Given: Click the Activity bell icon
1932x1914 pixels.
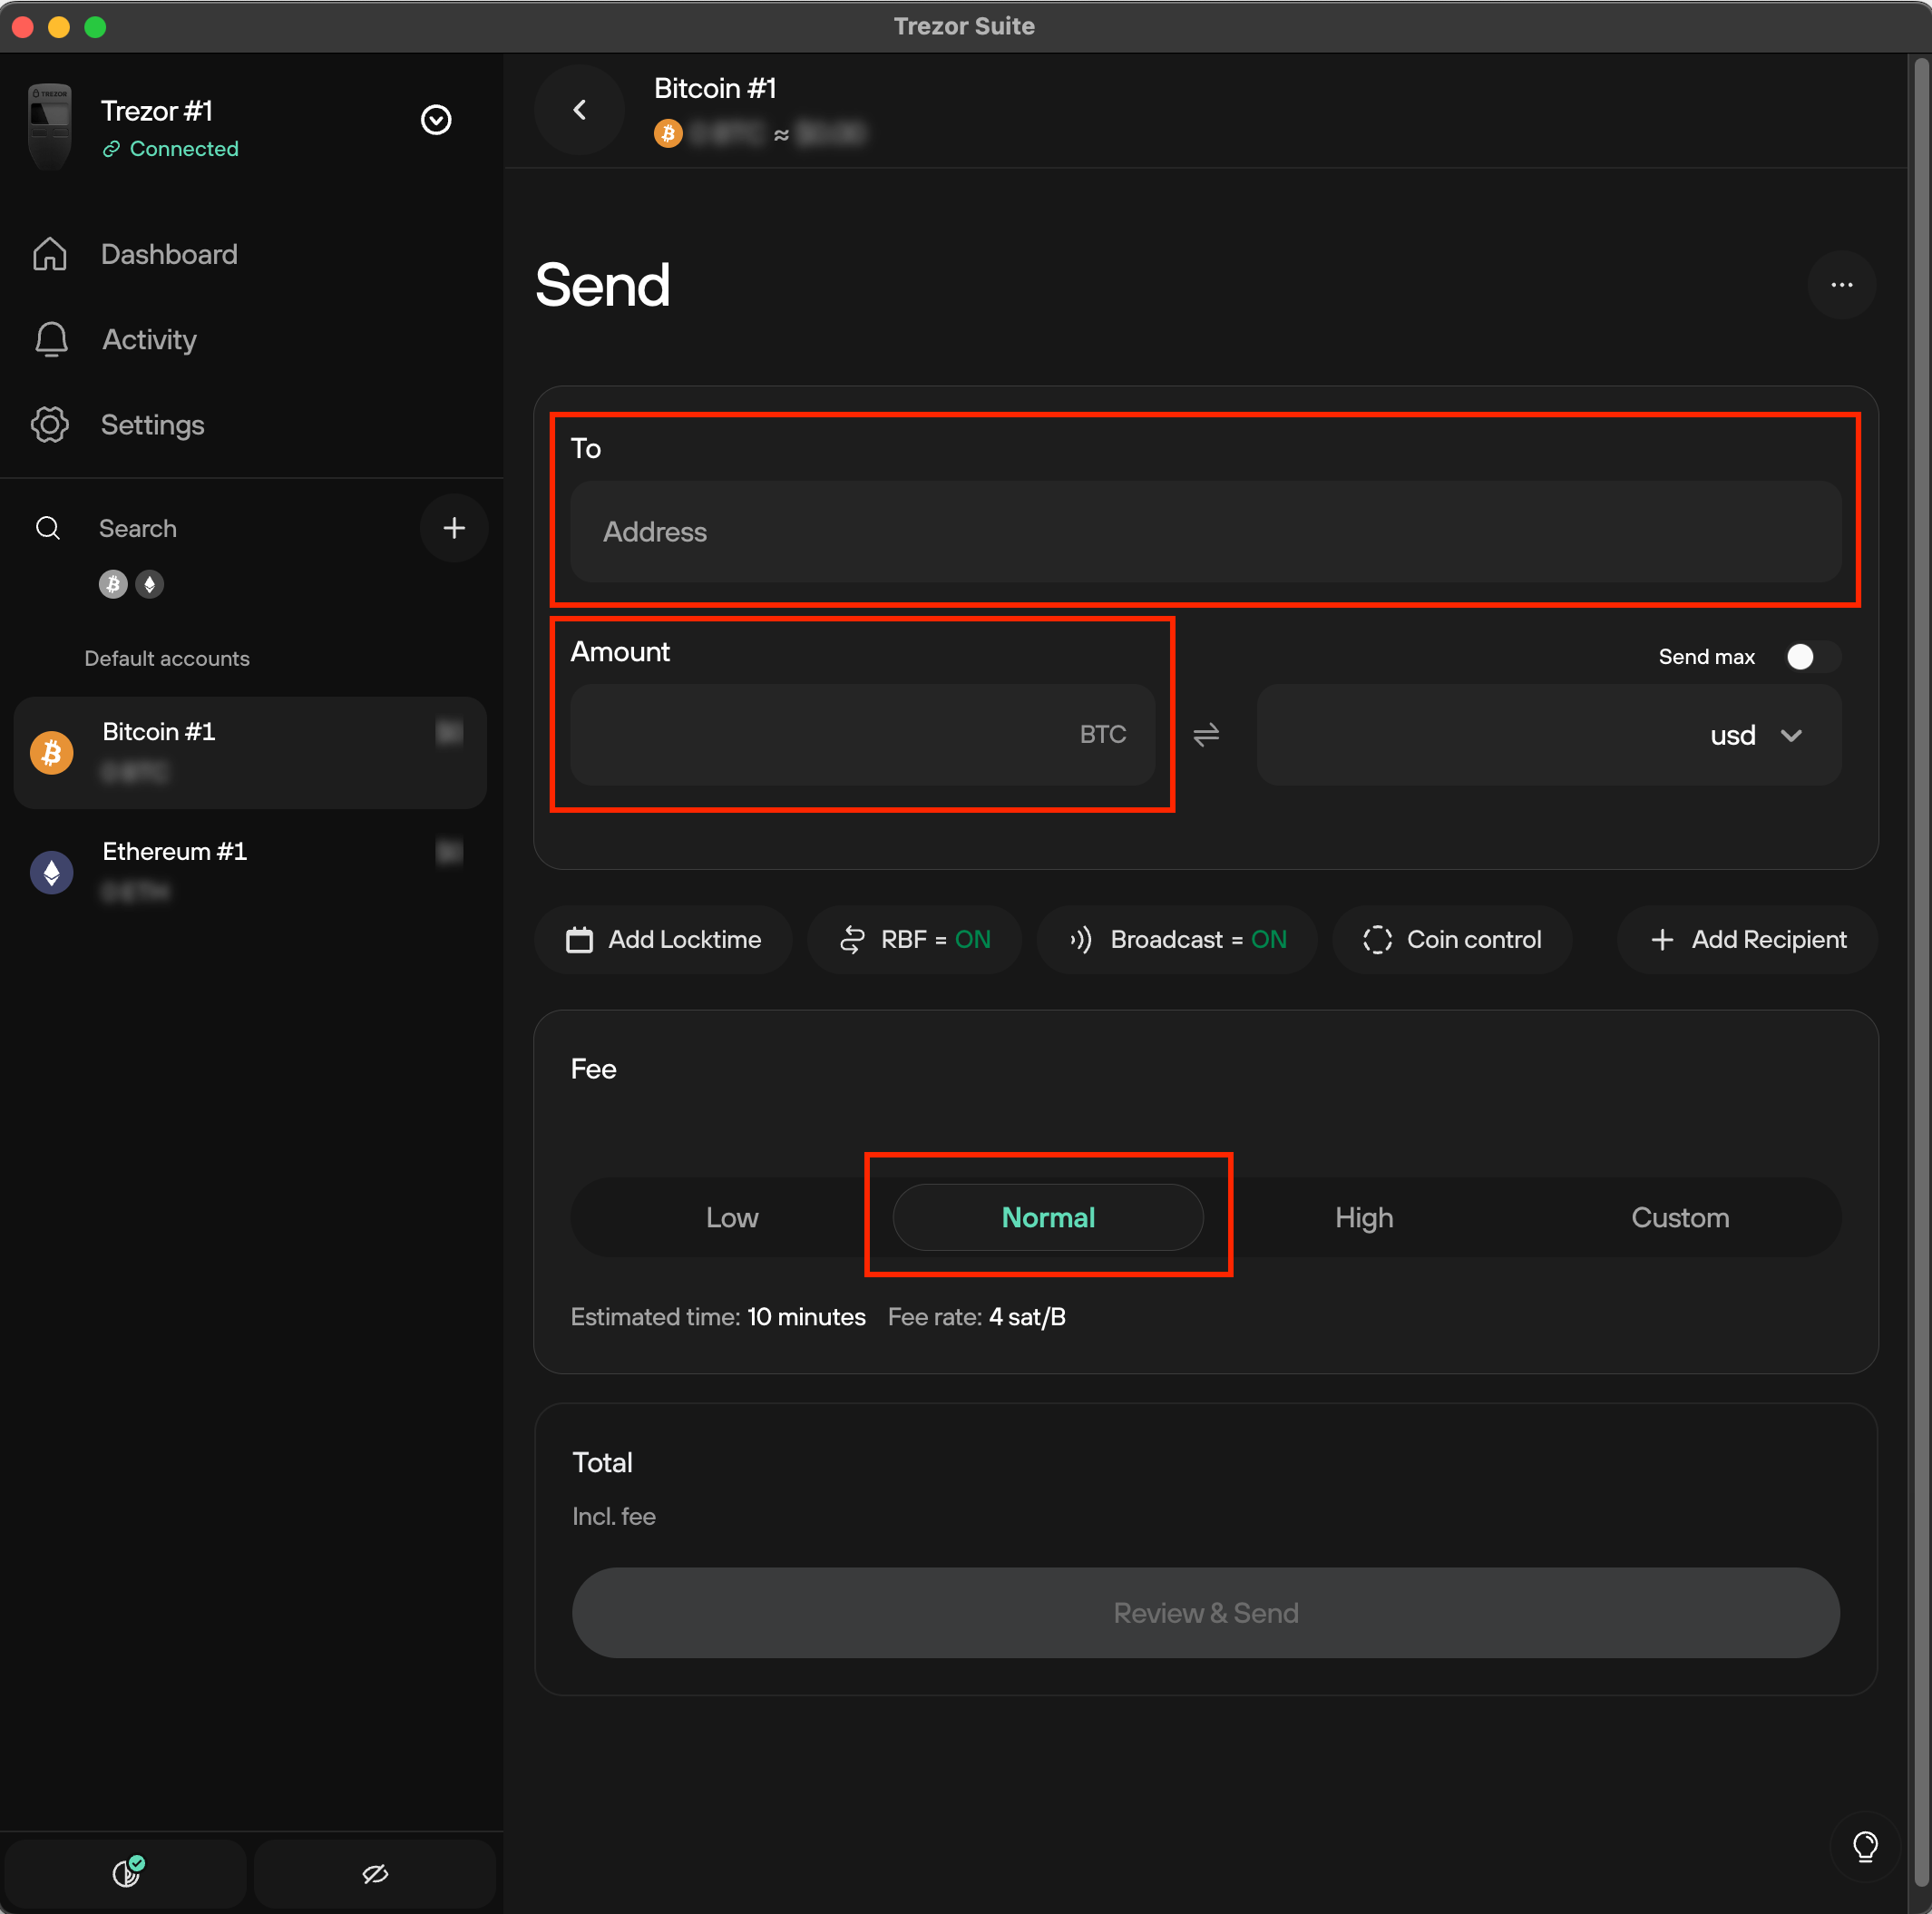Looking at the screenshot, I should tap(51, 340).
